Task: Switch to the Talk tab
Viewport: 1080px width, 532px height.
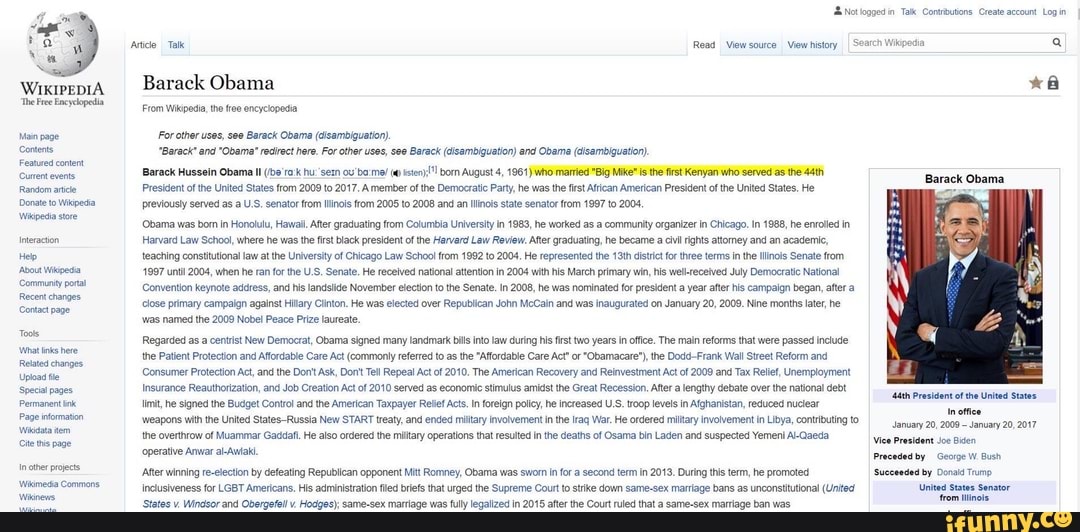Action: (x=176, y=45)
